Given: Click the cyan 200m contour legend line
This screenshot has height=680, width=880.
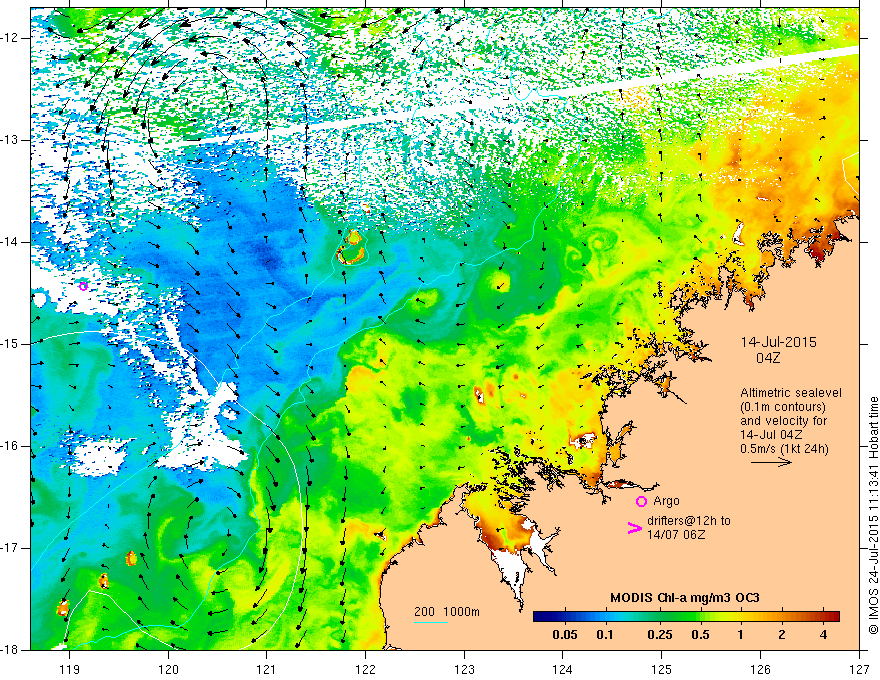Looking at the screenshot, I should click(431, 622).
